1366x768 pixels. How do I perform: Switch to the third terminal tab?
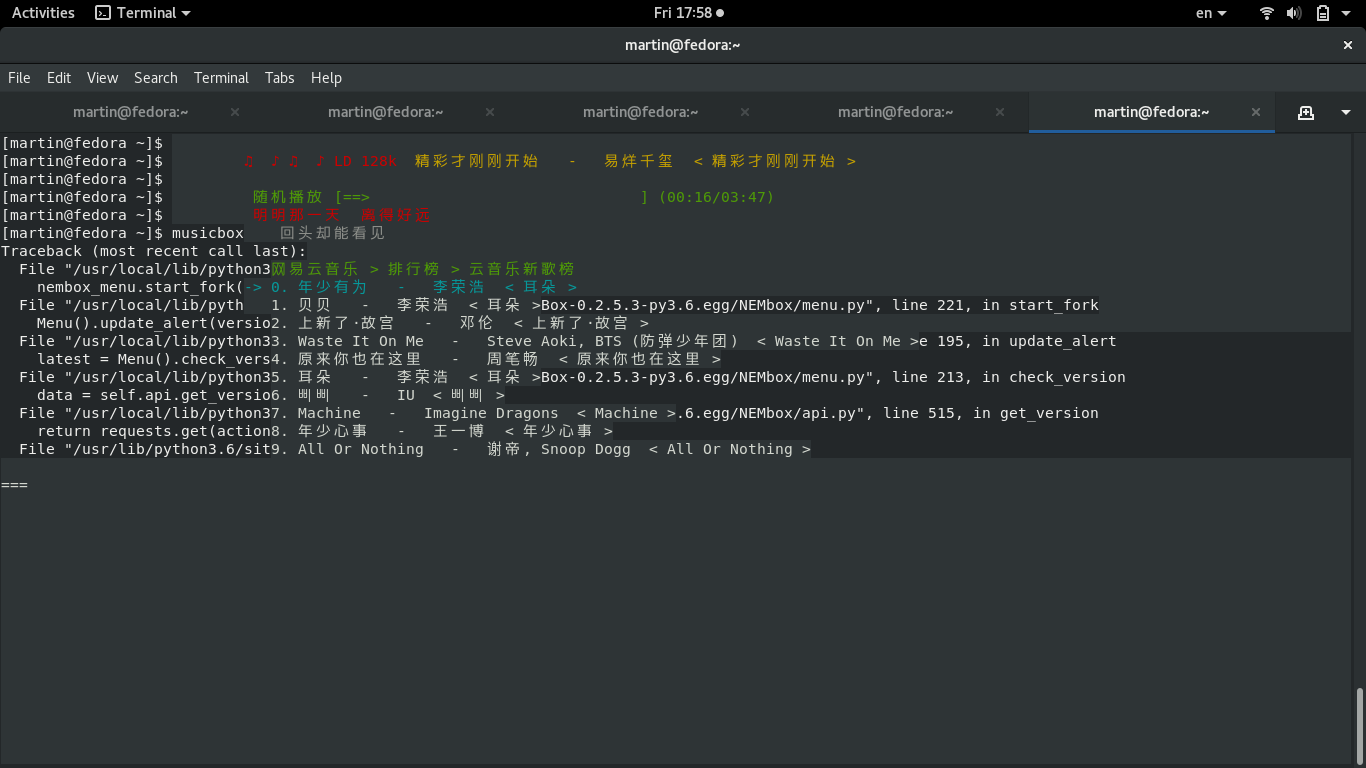point(640,111)
